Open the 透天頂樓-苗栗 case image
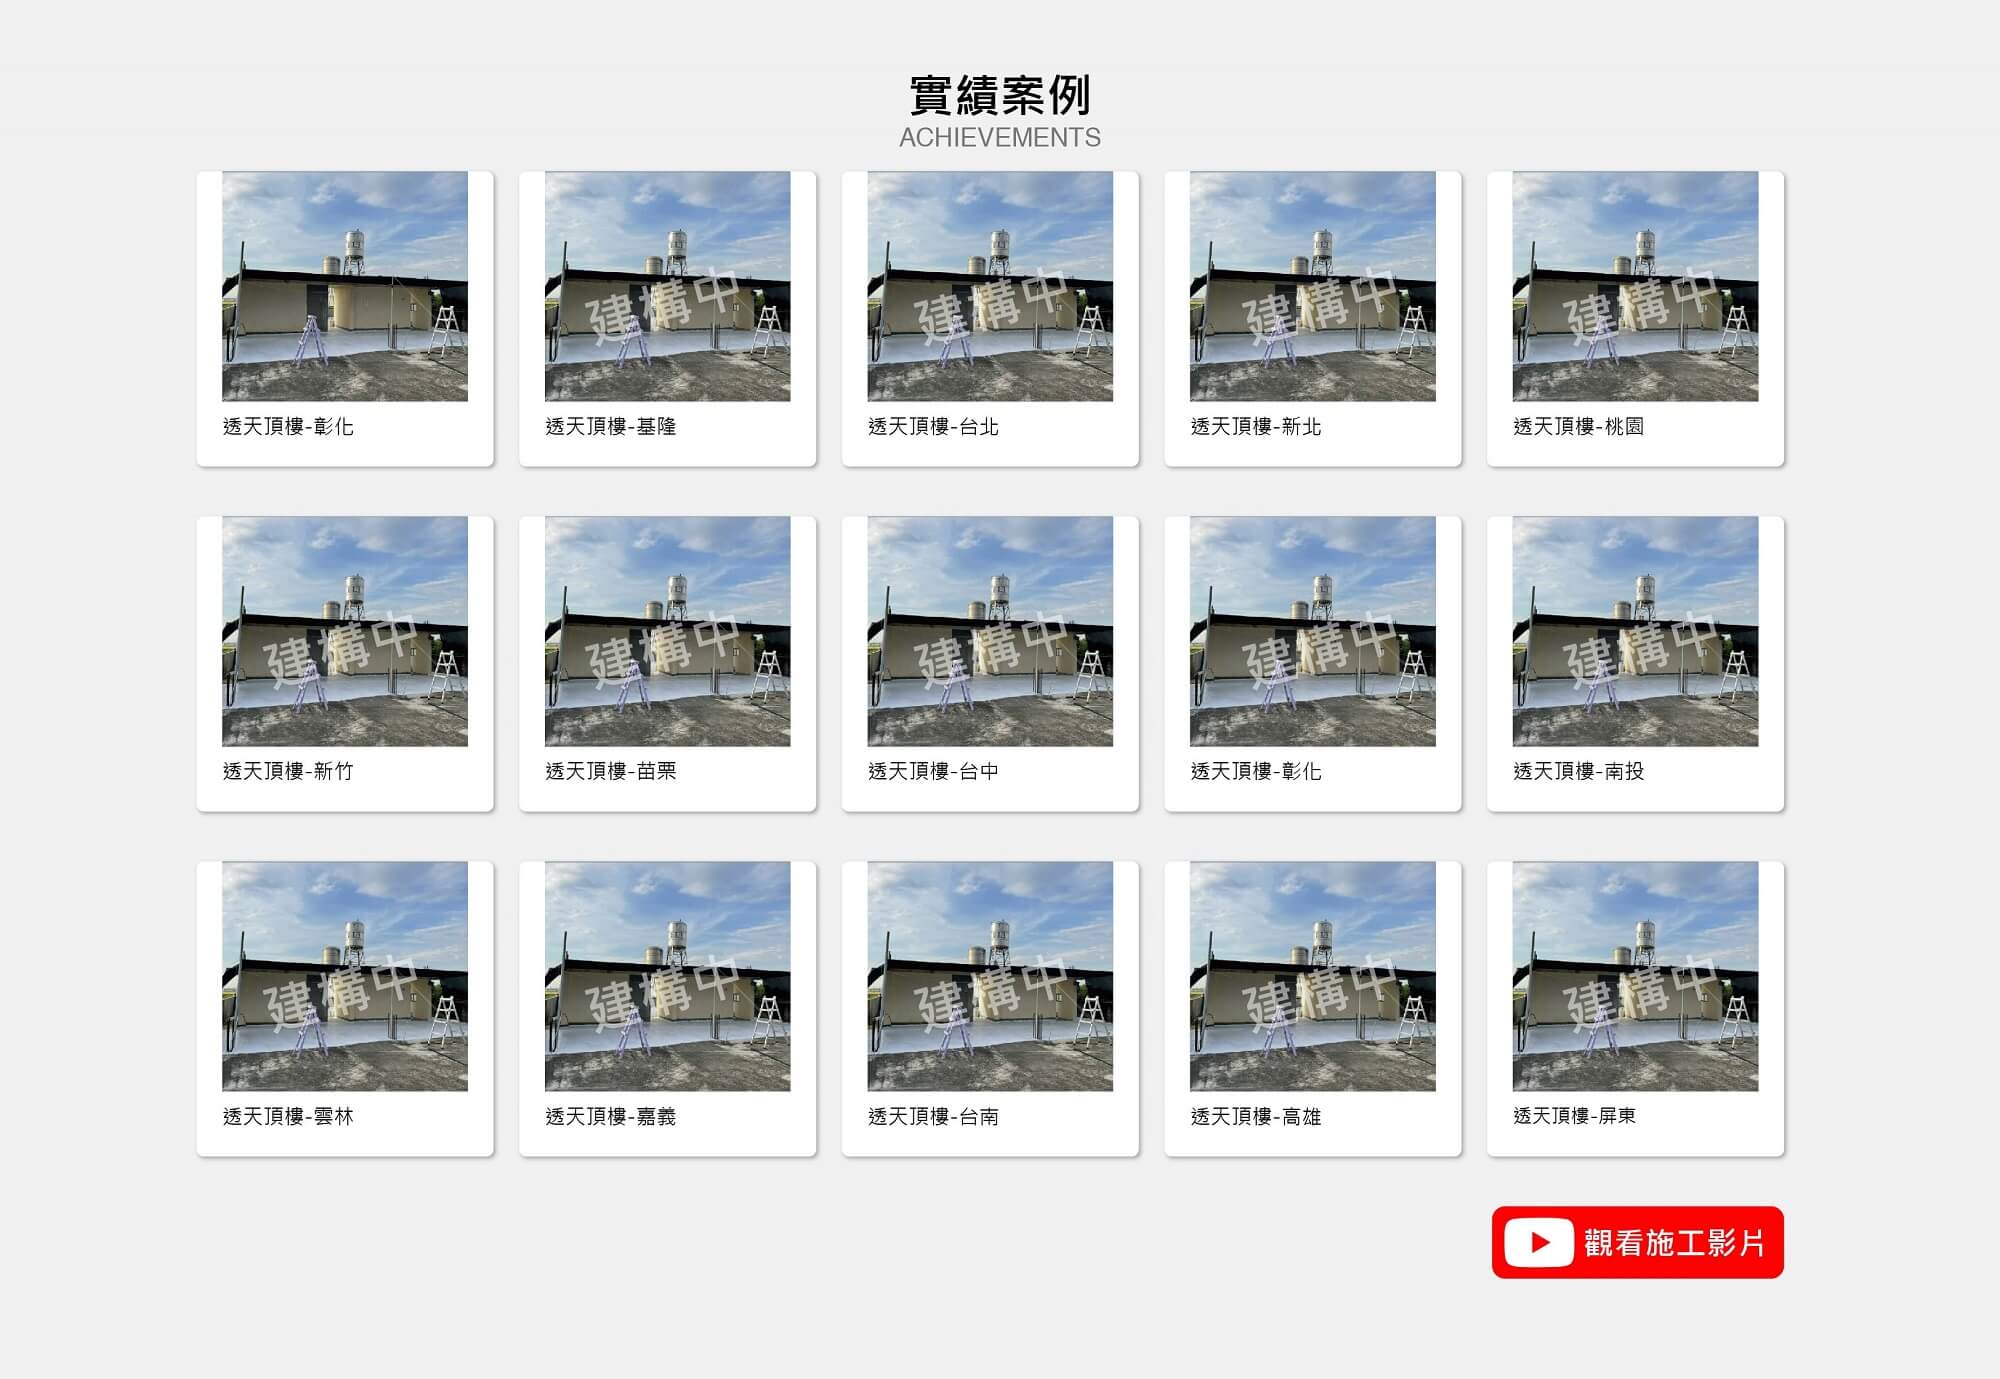The image size is (2000, 1379). pyautogui.click(x=667, y=631)
